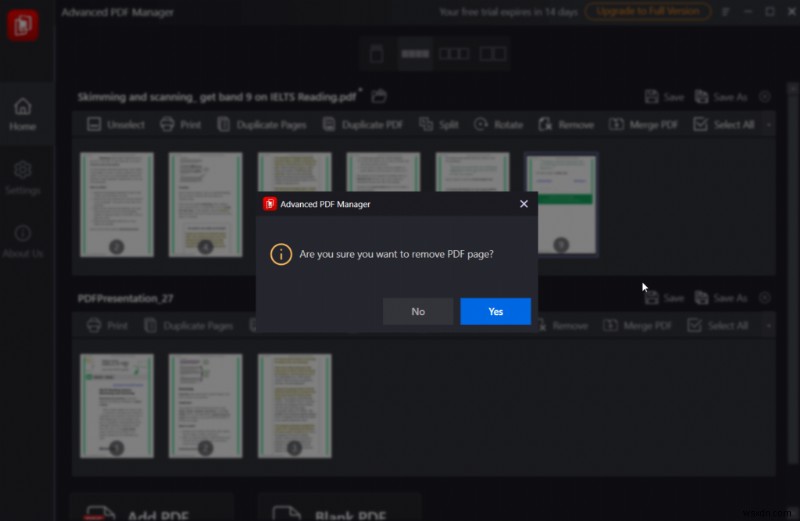Screen dimensions: 800x521
Task: Save As for PDFPresentation_27
Action: 720,297
